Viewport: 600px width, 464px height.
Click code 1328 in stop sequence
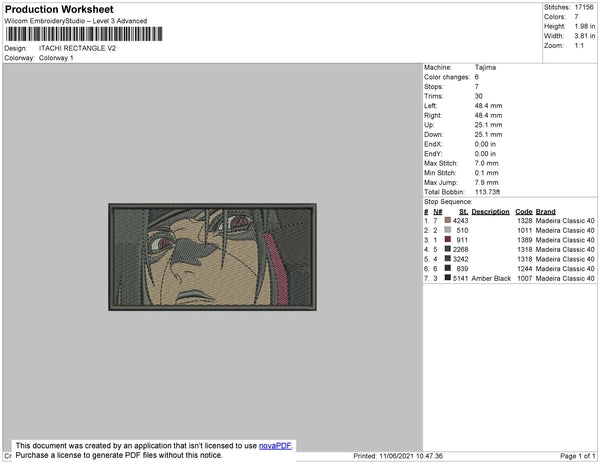coord(525,221)
